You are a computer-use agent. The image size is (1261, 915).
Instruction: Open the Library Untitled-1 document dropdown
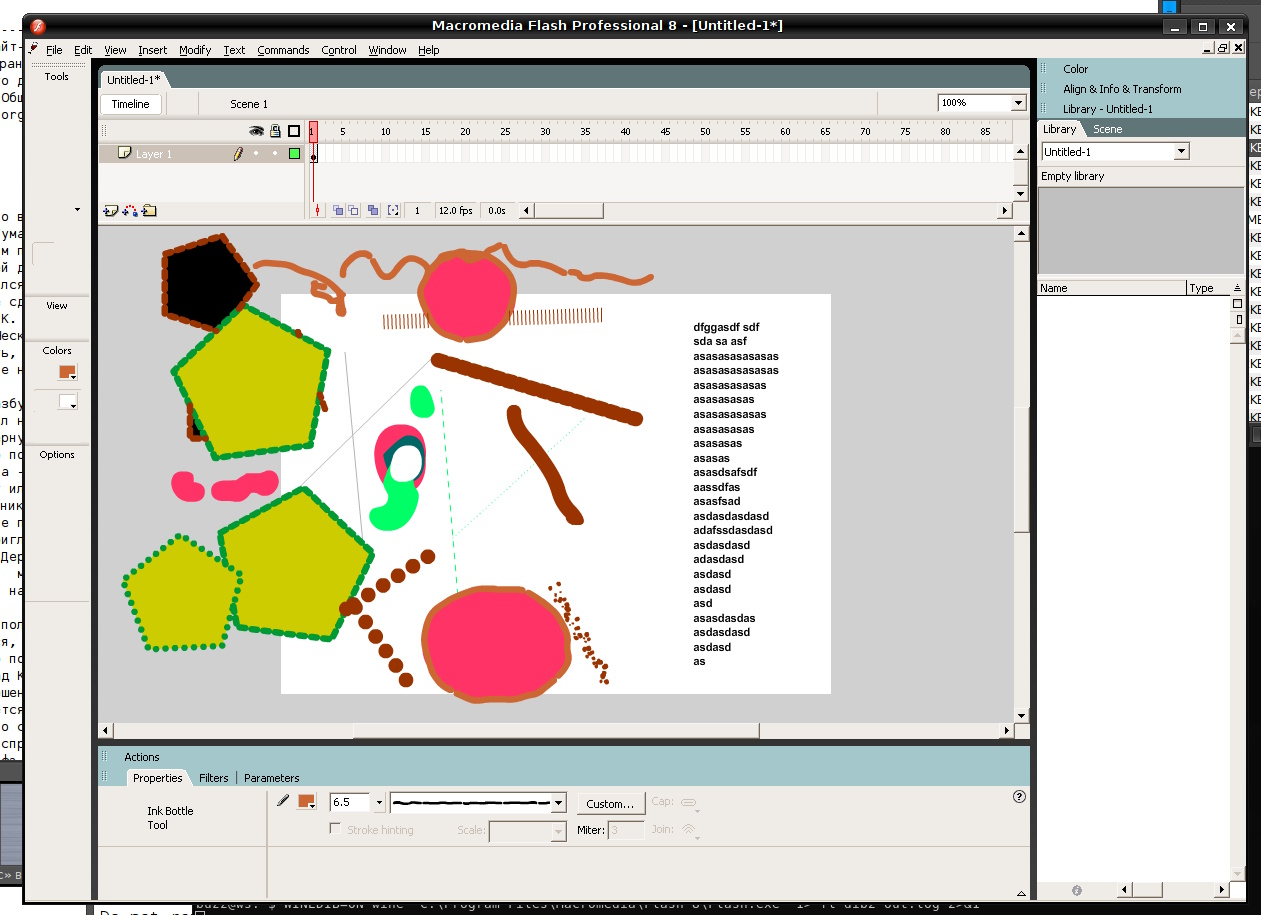click(1181, 152)
